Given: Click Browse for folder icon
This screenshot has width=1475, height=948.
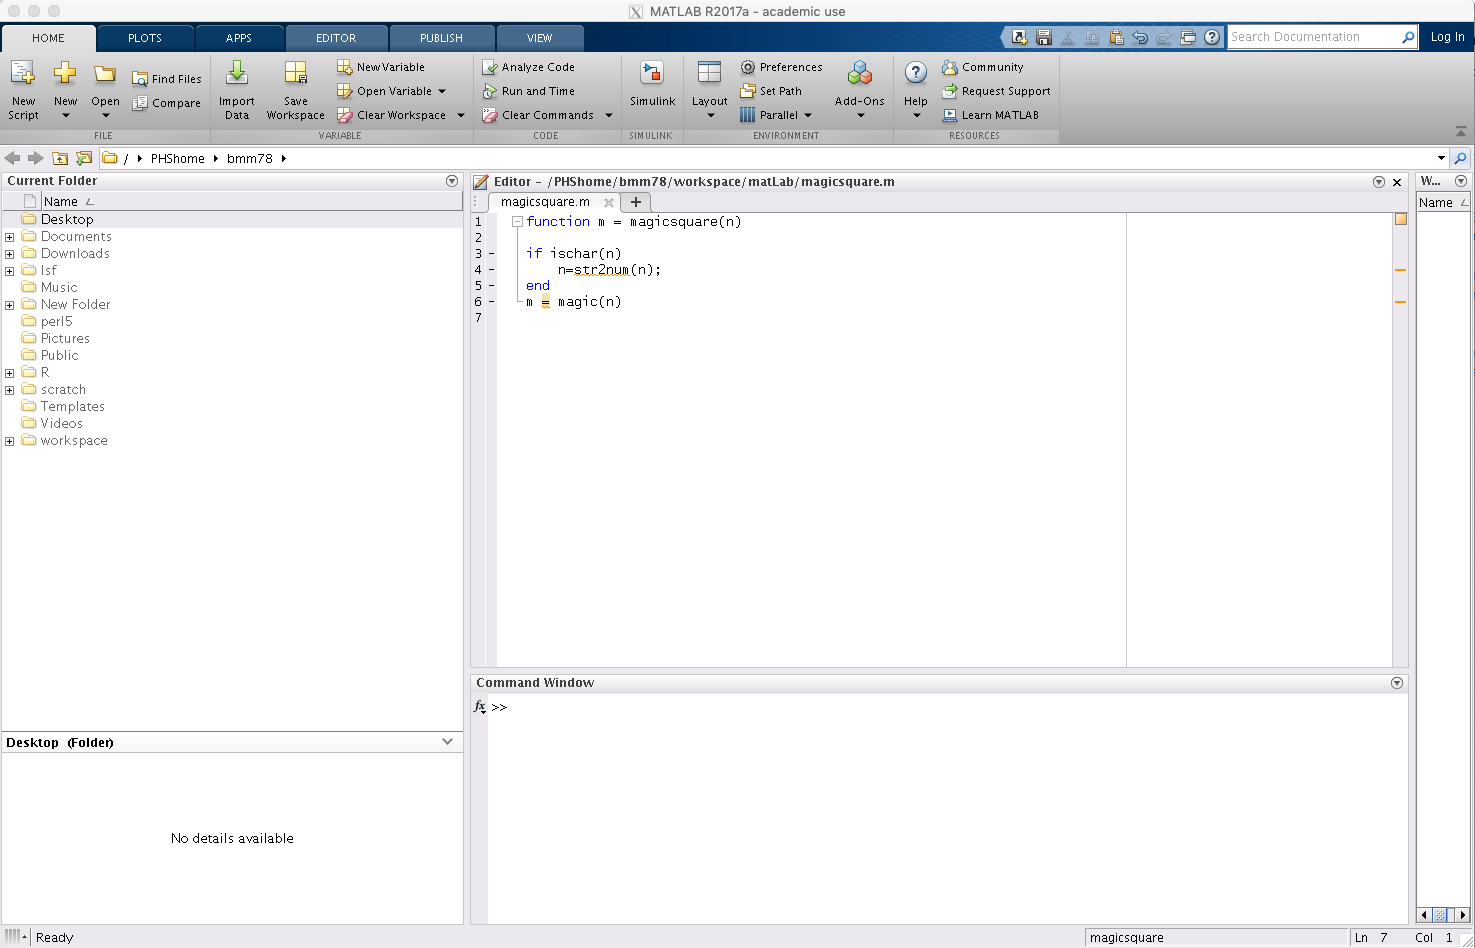Looking at the screenshot, I should (84, 158).
